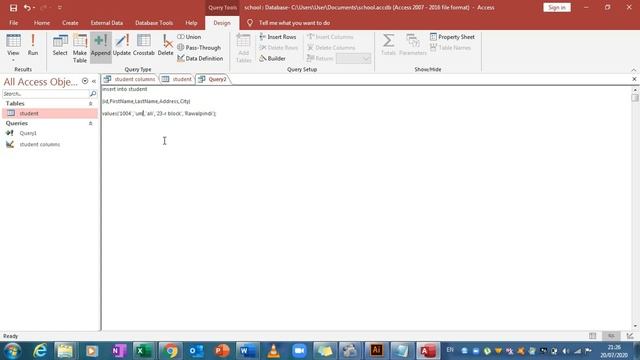
Task: Switch to SQL View in status bar
Action: click(611, 336)
